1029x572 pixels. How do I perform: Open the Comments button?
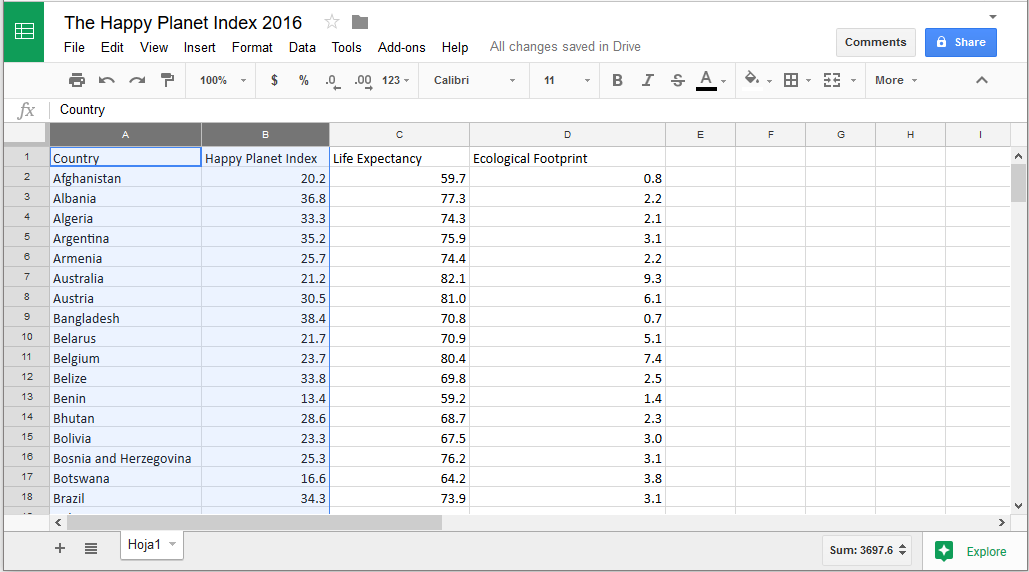[875, 42]
